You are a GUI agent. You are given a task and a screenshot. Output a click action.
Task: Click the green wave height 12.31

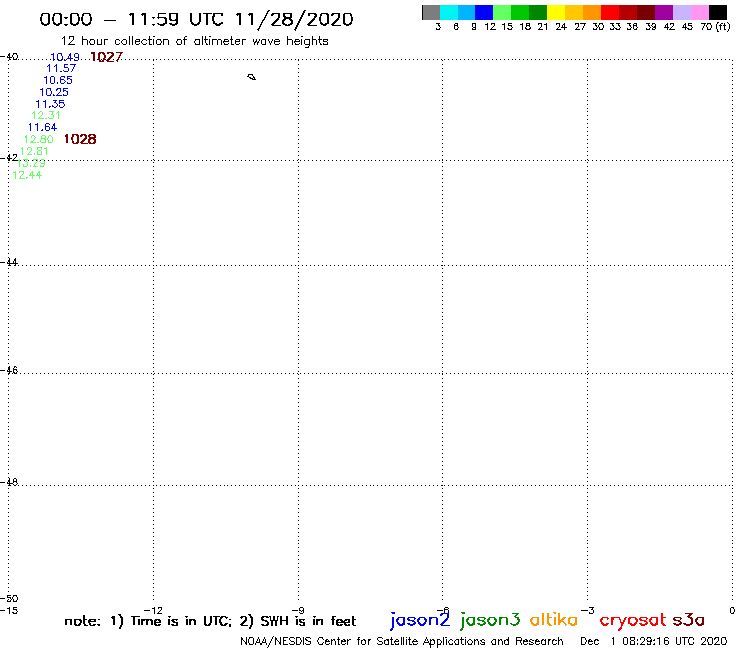click(46, 115)
